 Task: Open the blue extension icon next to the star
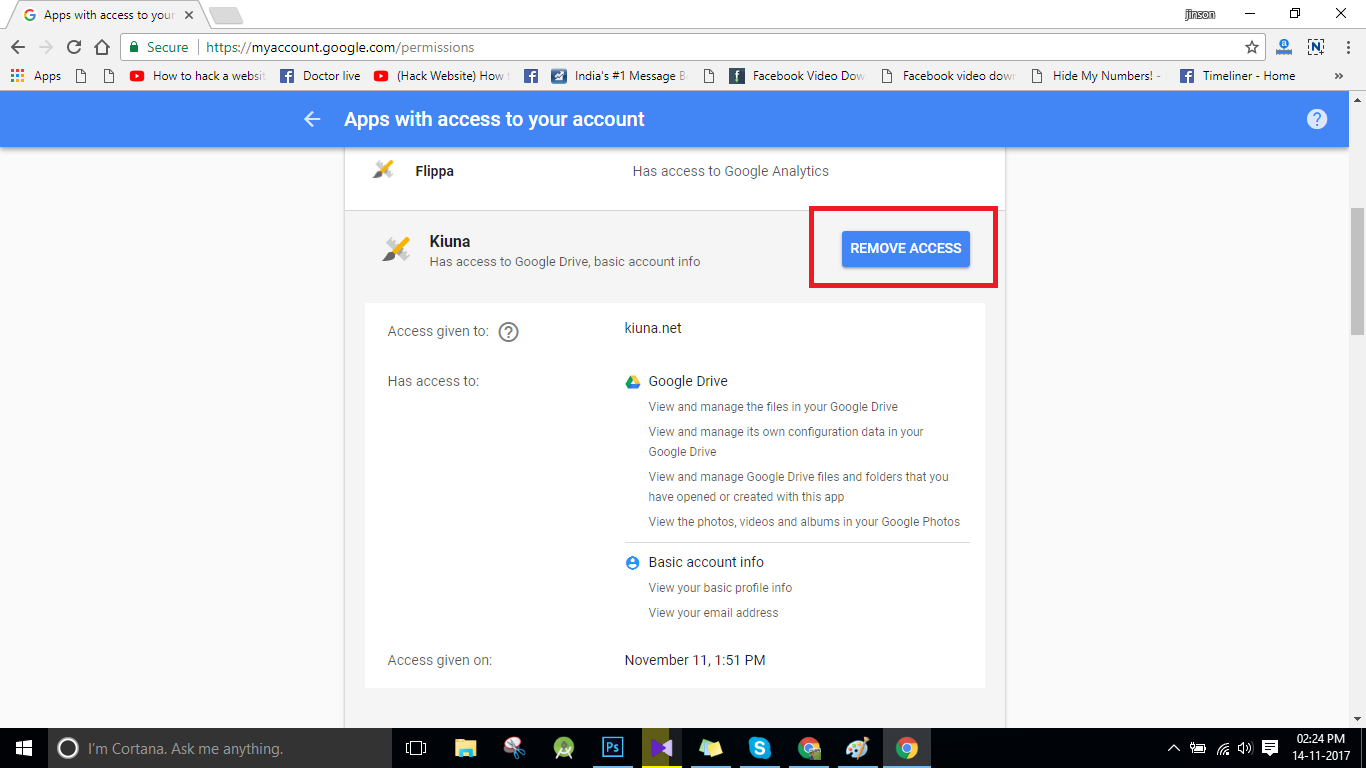1284,47
